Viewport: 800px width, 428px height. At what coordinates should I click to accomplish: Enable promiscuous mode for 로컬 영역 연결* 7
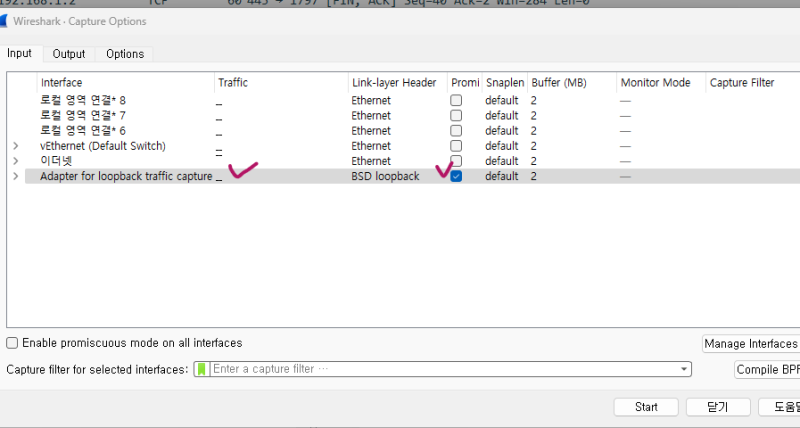coord(456,116)
